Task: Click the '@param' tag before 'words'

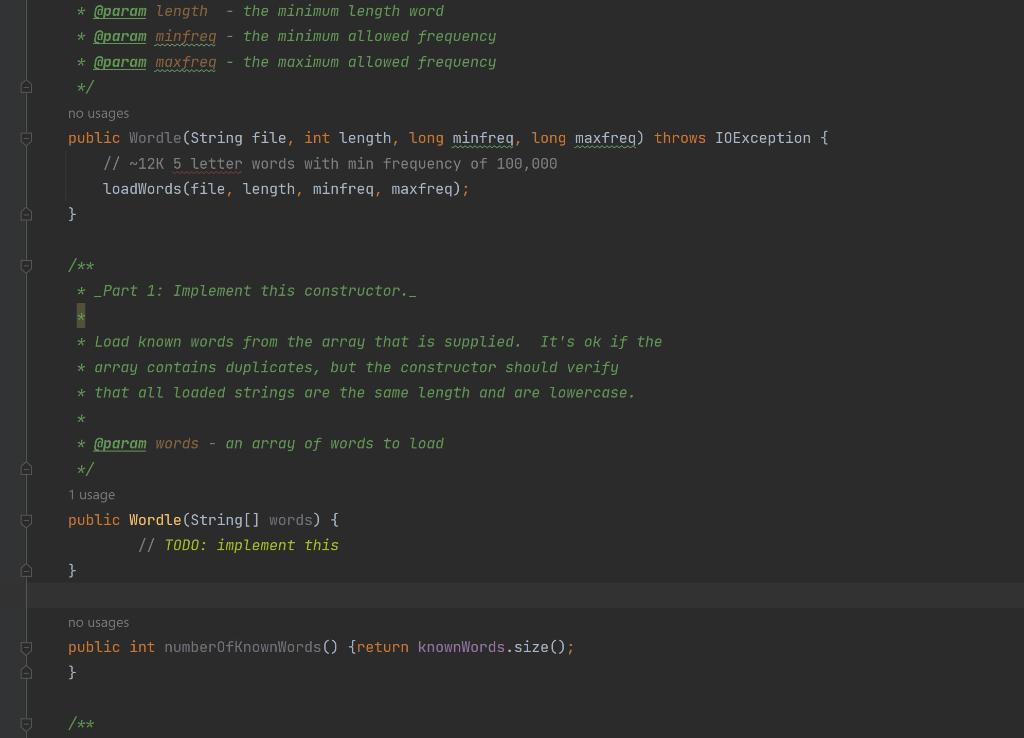Action: pos(120,444)
